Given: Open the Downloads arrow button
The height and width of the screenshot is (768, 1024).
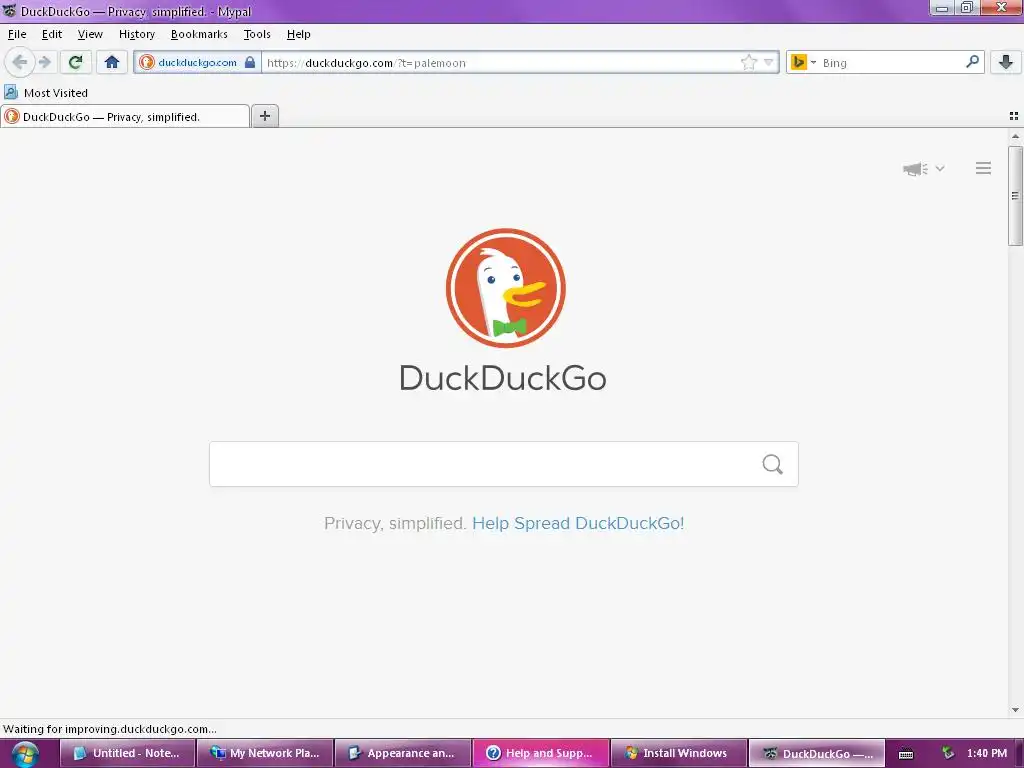Looking at the screenshot, I should [1006, 63].
